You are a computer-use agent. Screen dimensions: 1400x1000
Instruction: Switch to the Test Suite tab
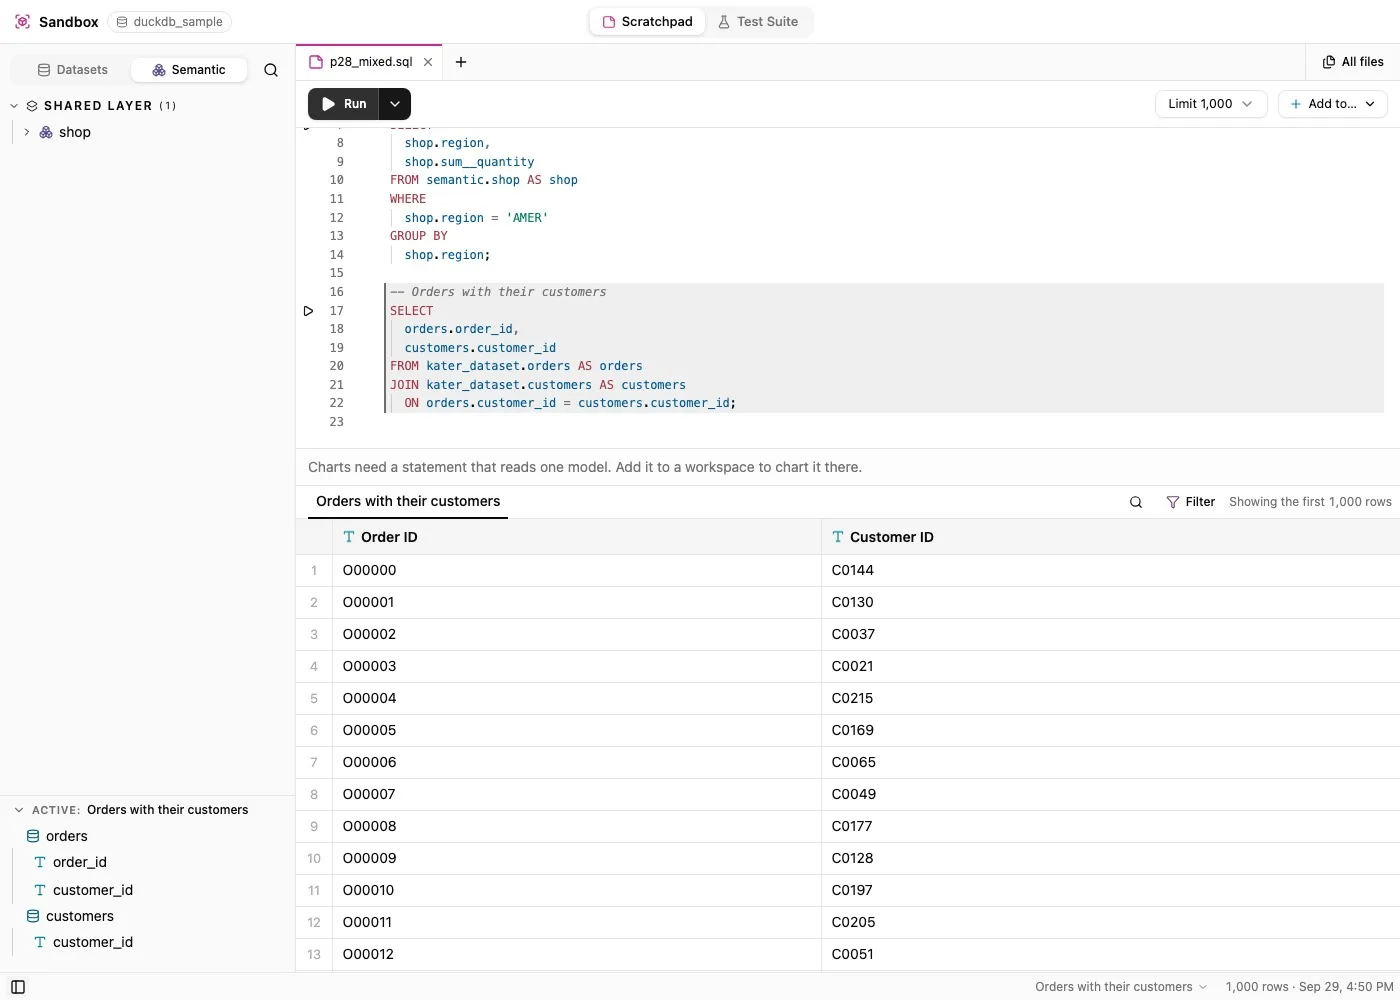757,21
